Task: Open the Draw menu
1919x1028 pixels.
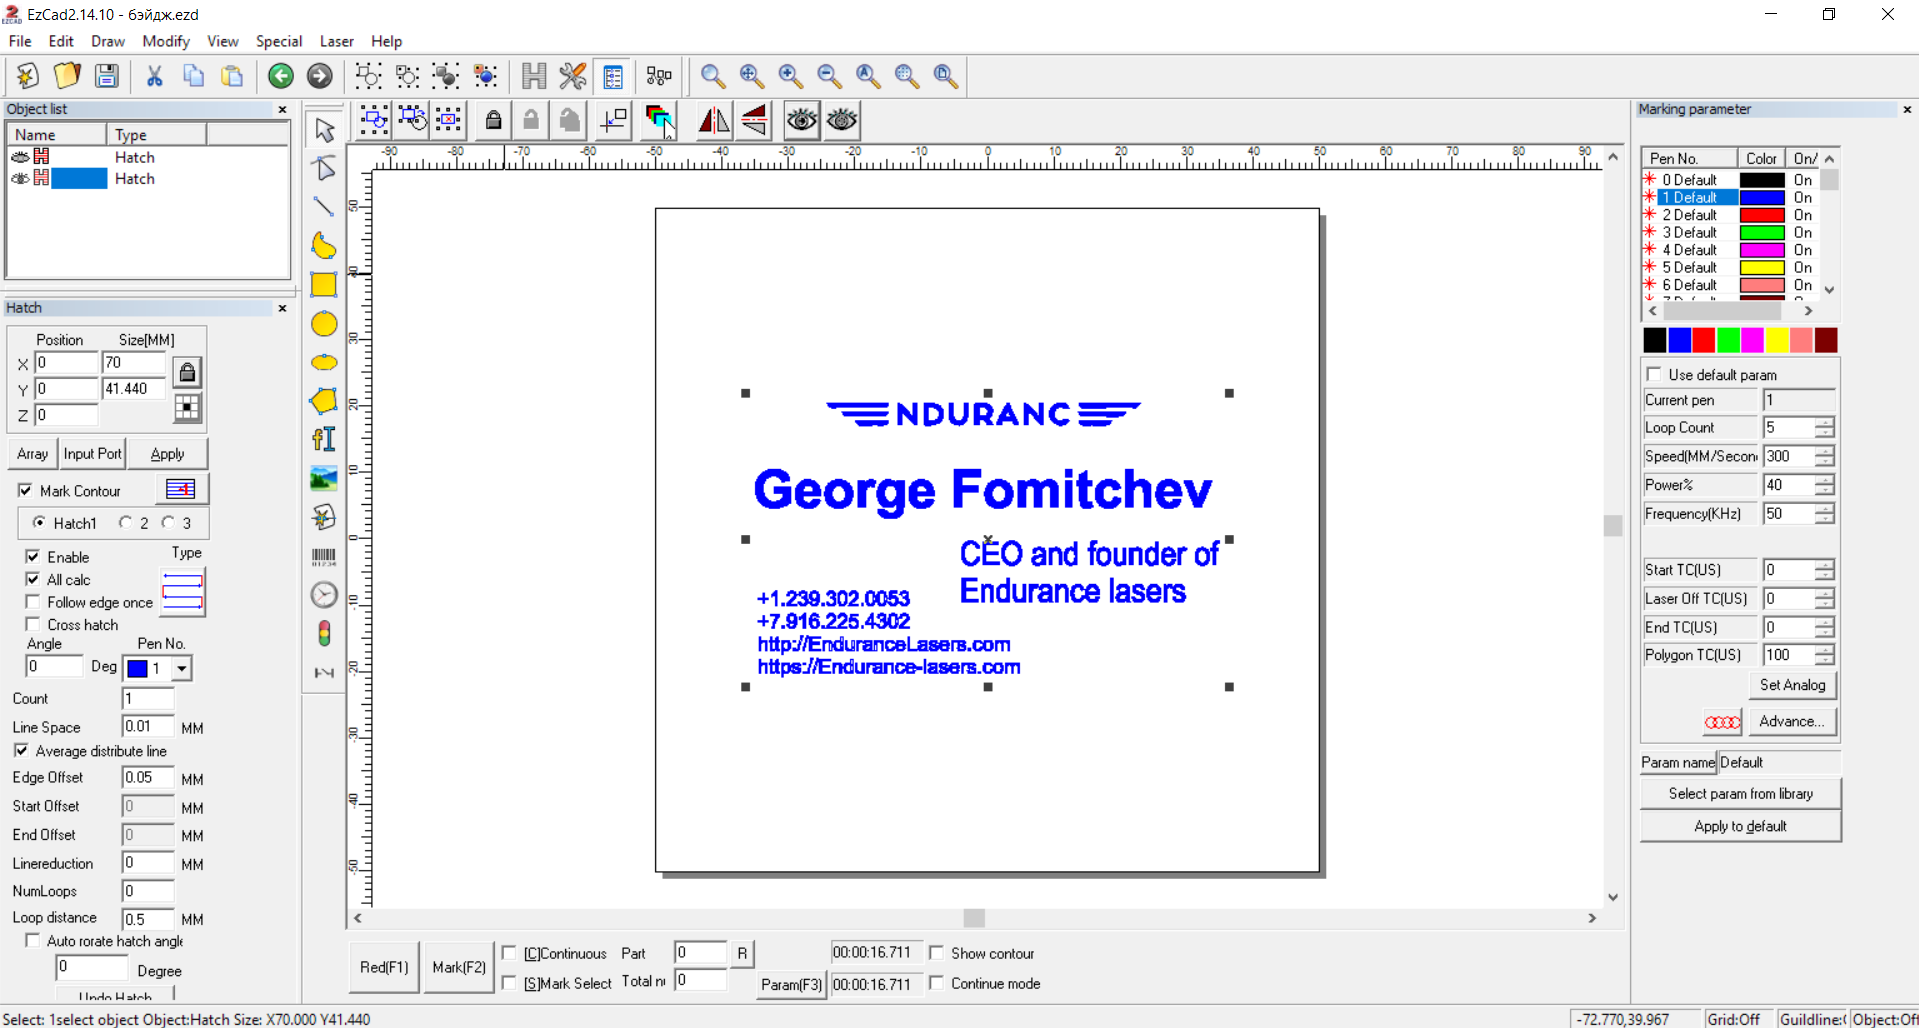Action: pos(108,41)
